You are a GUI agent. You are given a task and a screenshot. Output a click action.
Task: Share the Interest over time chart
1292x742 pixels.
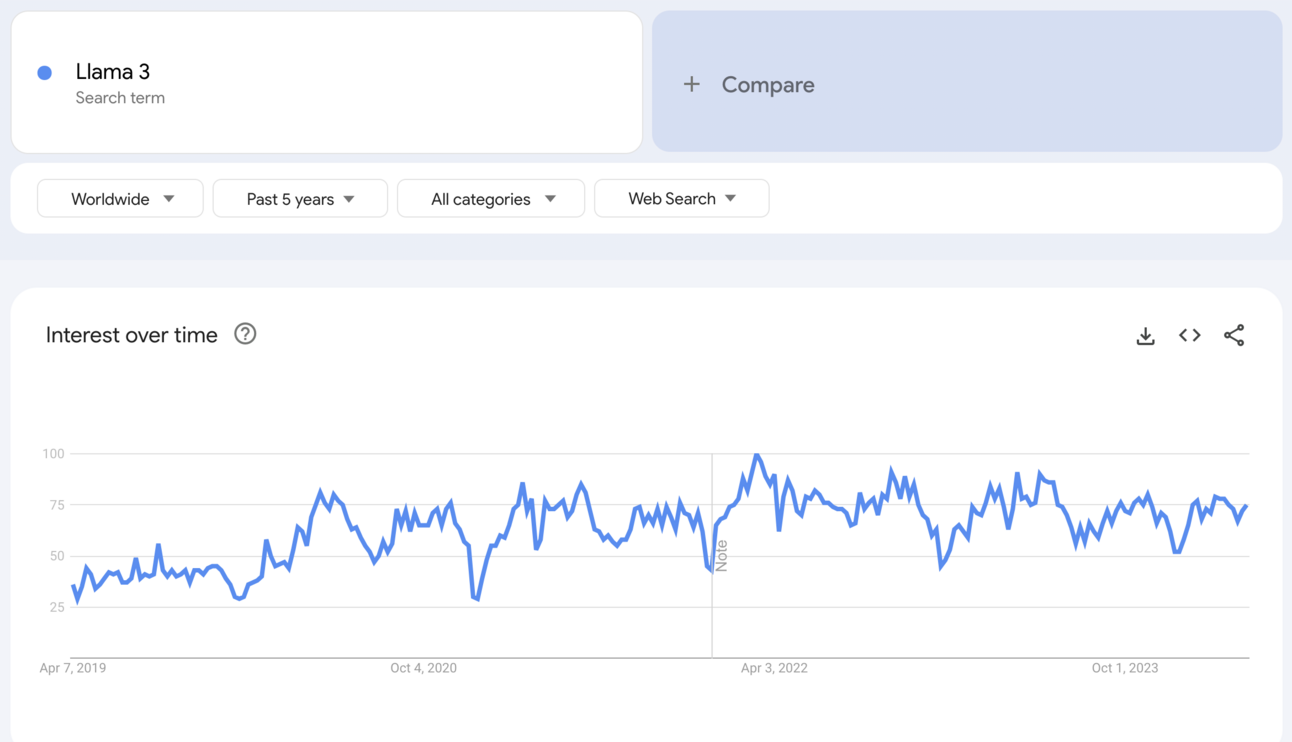click(x=1234, y=336)
